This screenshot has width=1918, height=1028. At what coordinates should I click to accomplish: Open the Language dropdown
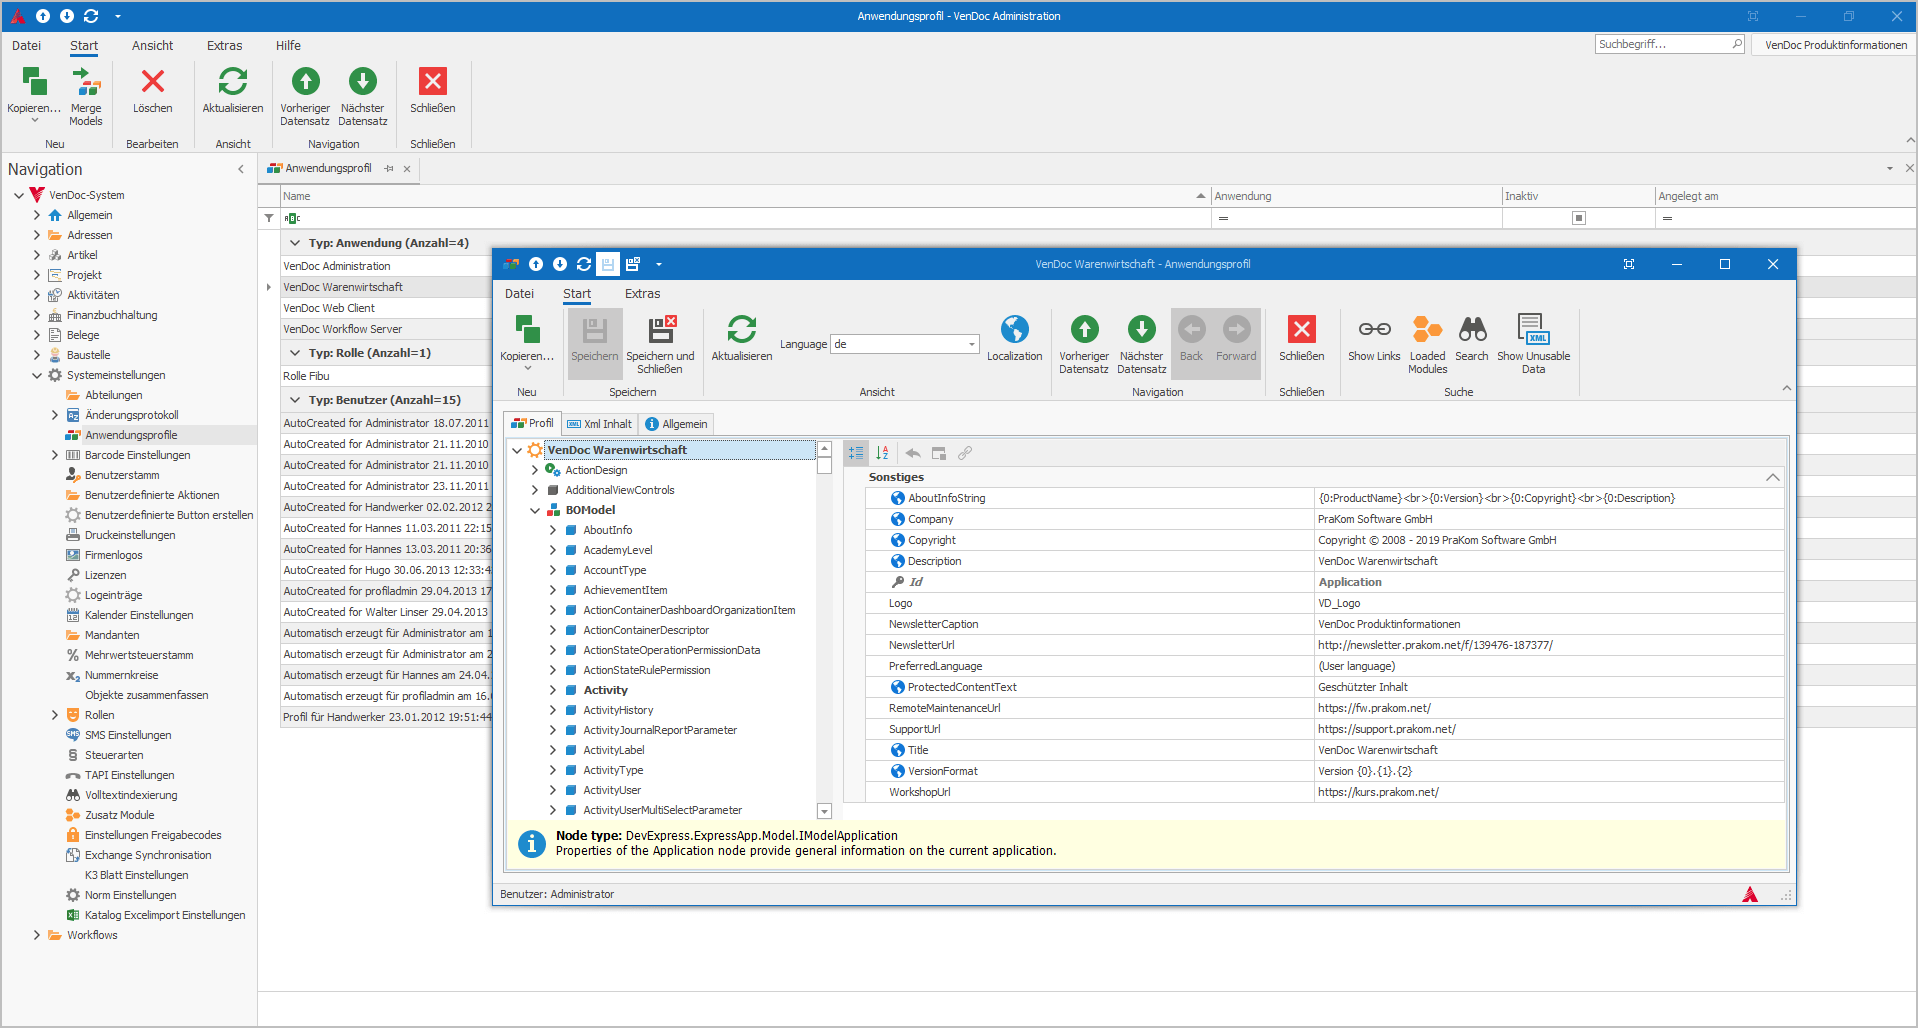coord(971,344)
